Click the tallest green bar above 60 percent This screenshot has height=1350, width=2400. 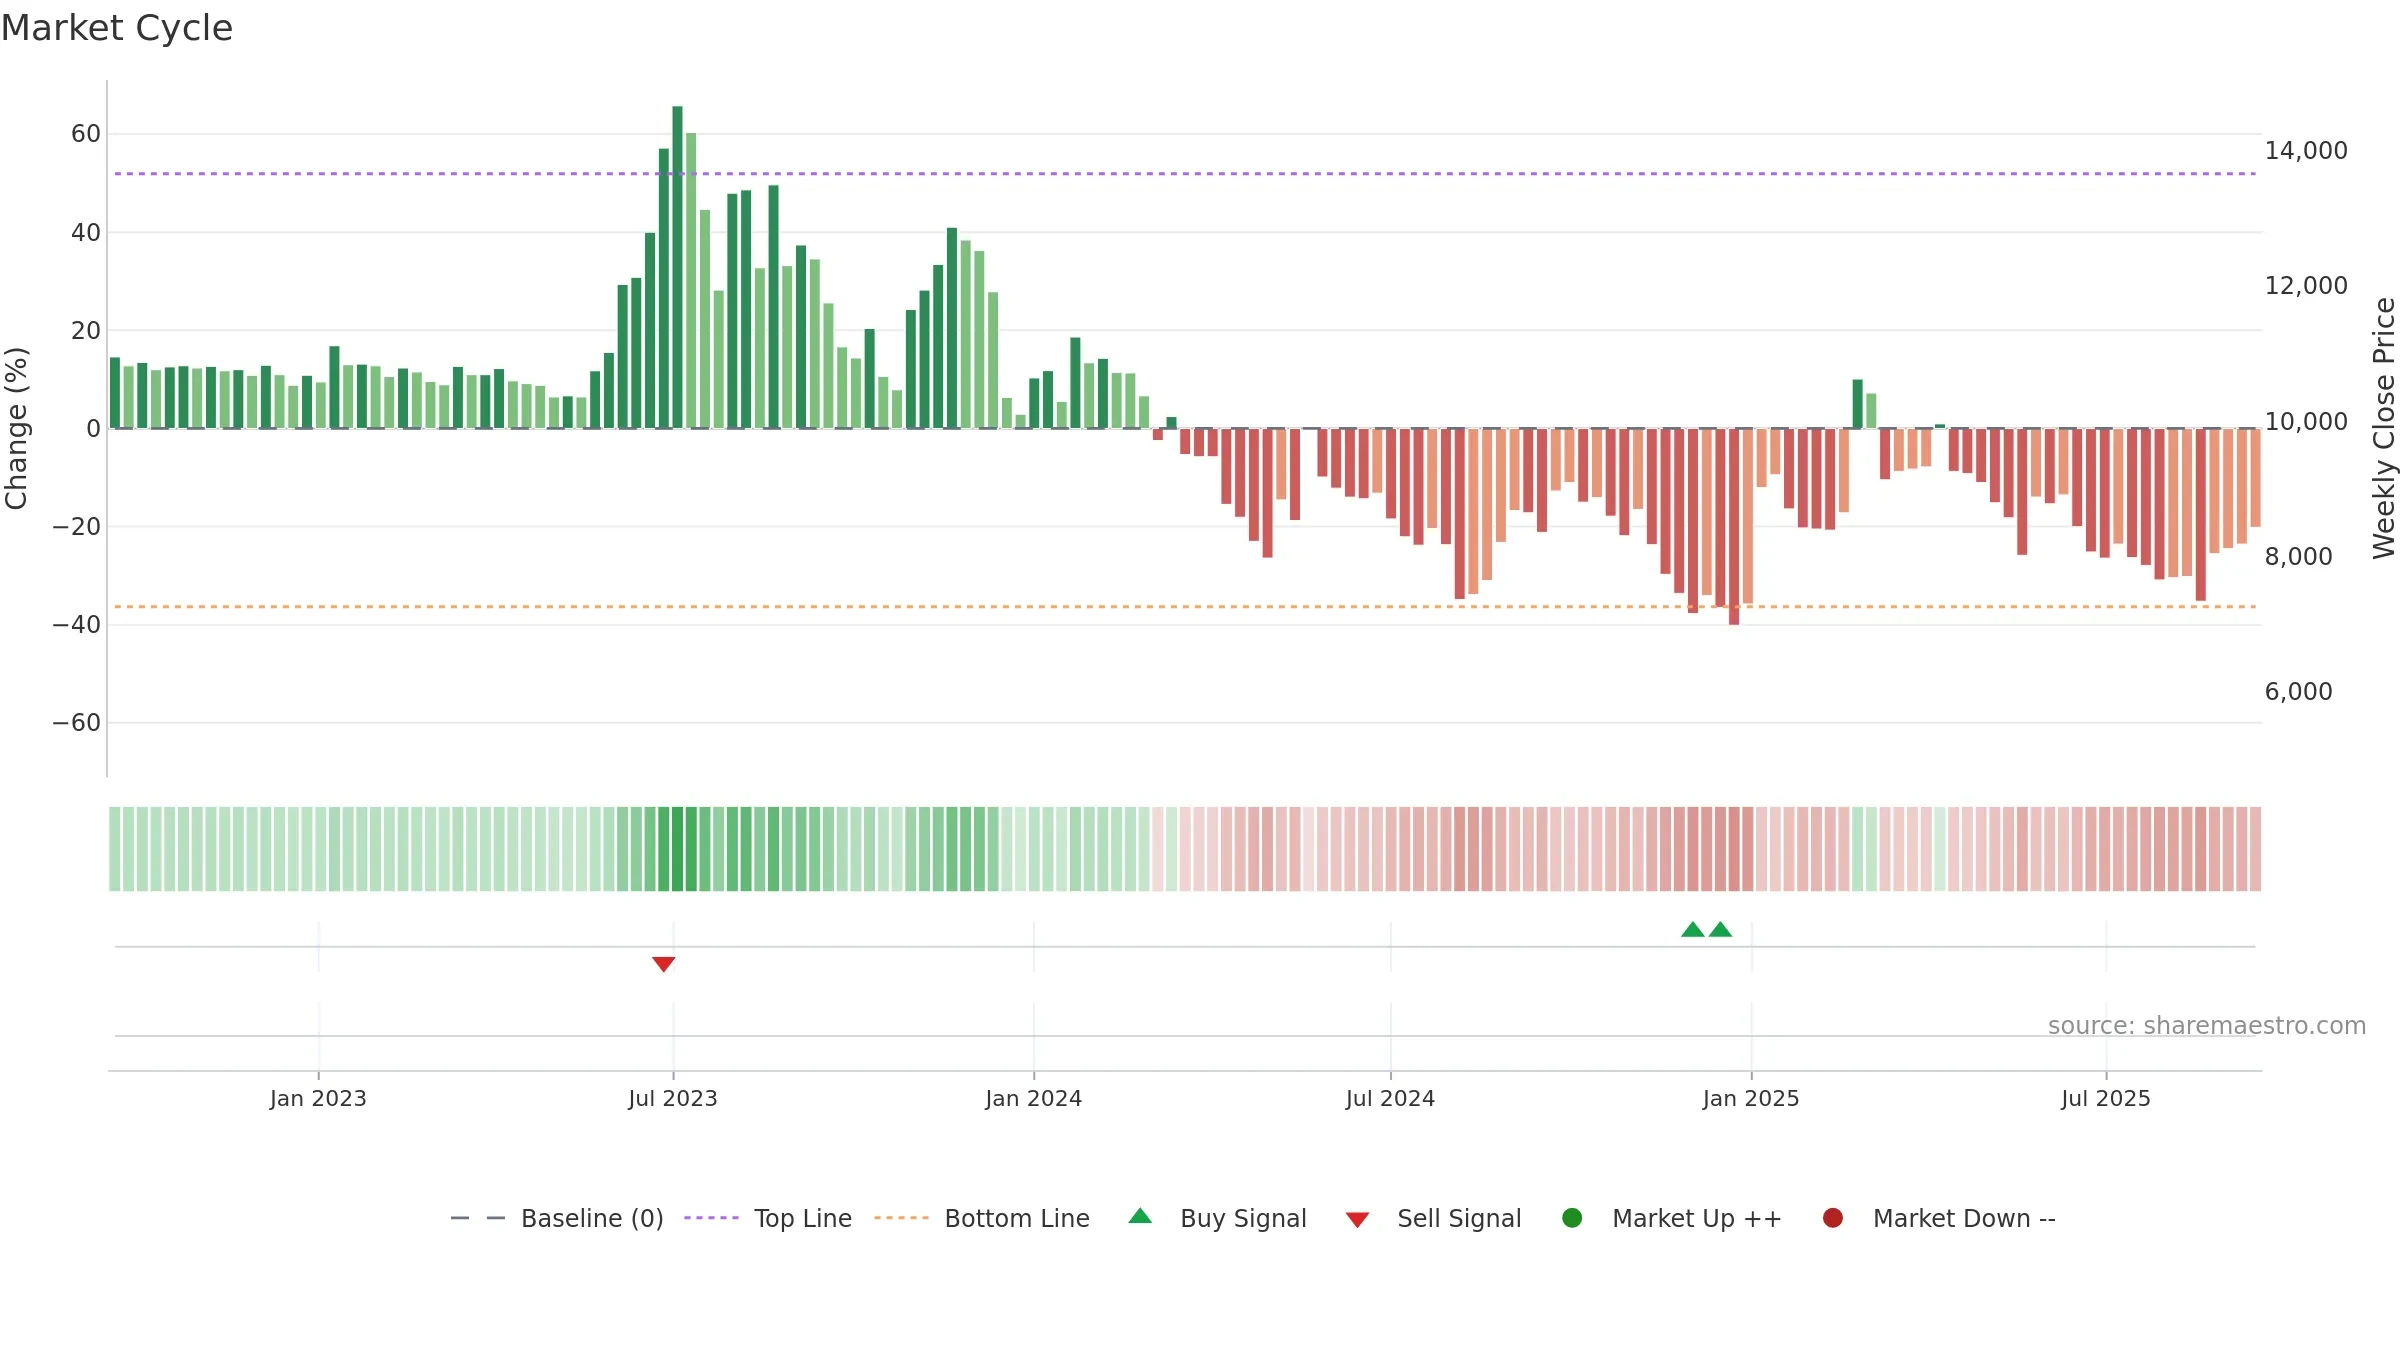(x=677, y=267)
